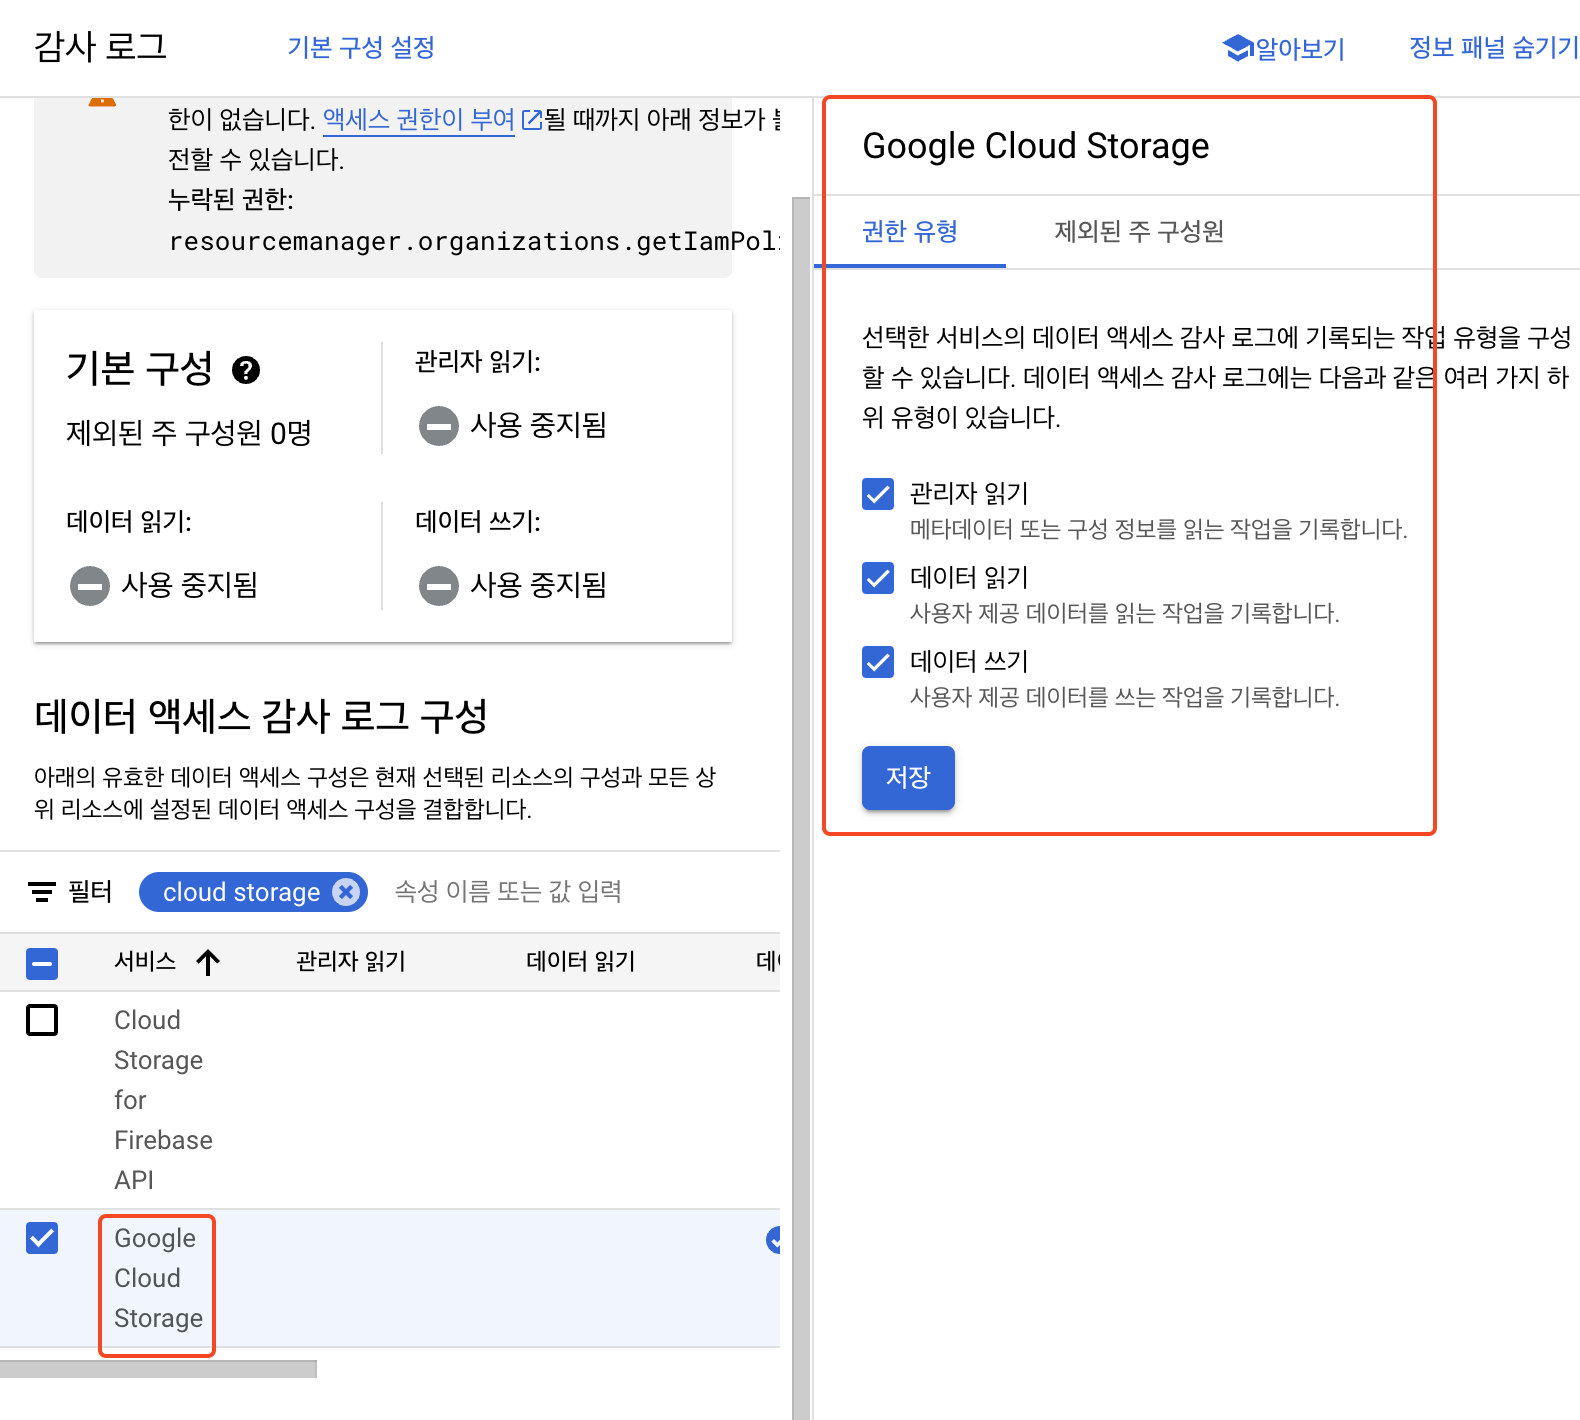Check the Cloud Storage for Firebase API row
Viewport: 1580px width, 1420px height.
tap(42, 1020)
